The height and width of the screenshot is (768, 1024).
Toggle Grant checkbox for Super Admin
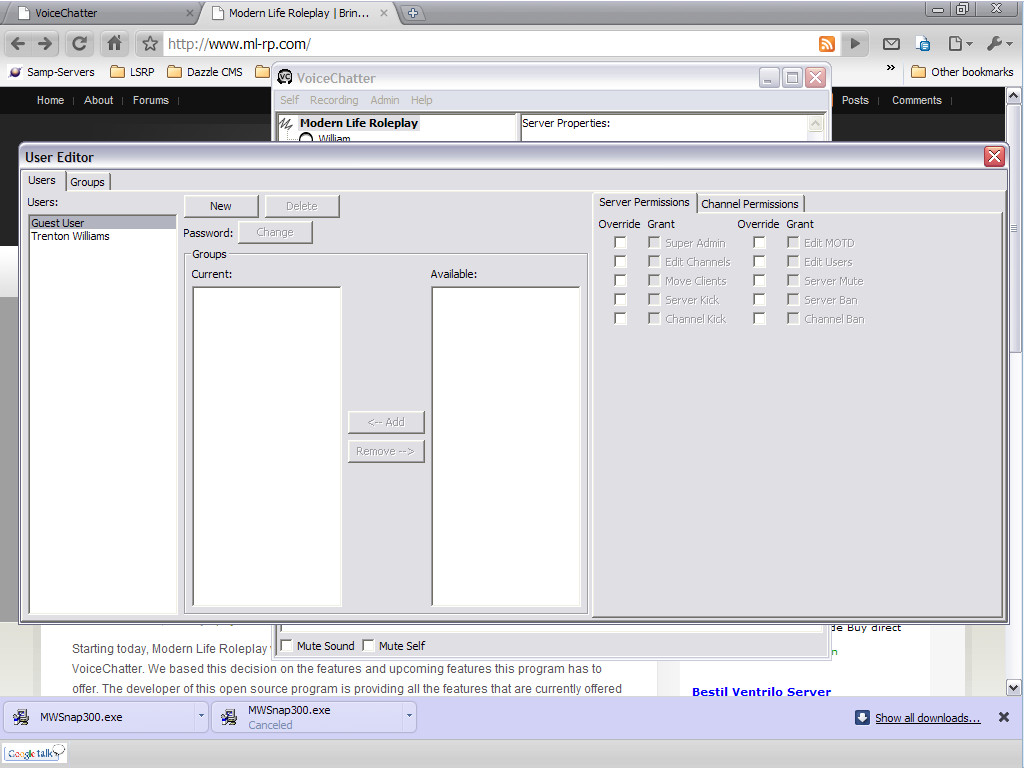654,242
